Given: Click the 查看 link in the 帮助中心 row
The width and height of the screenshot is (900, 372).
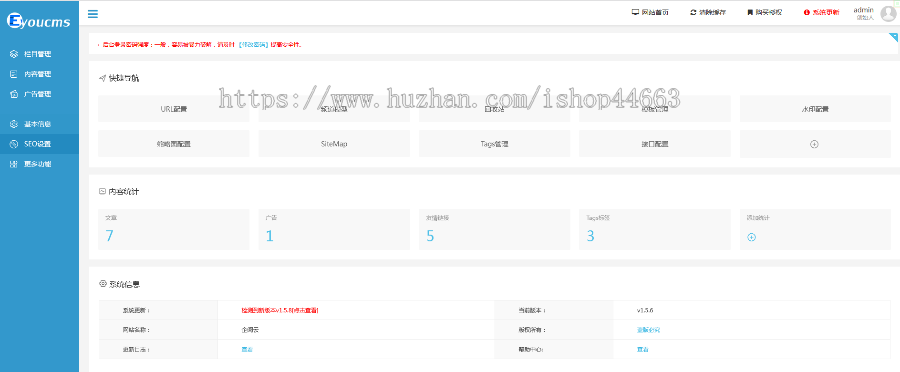Looking at the screenshot, I should click(642, 349).
